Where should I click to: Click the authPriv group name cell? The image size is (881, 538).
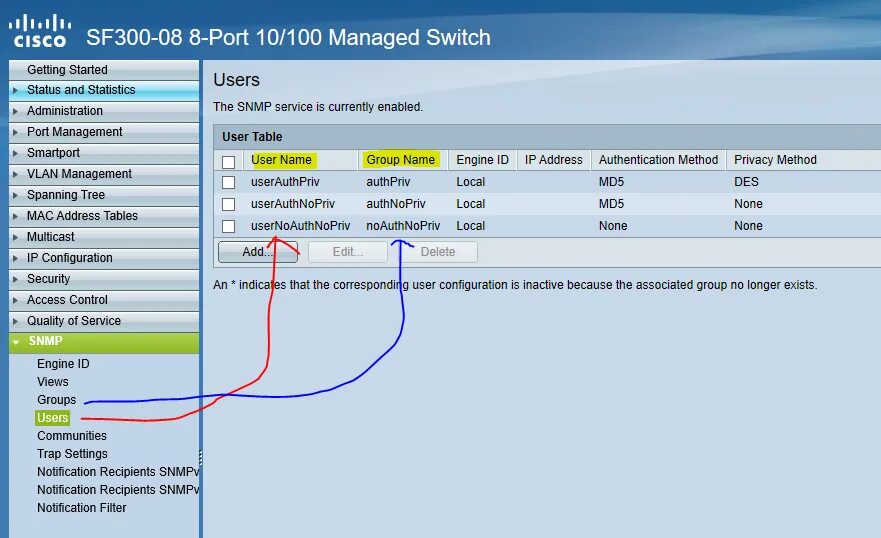pos(388,182)
